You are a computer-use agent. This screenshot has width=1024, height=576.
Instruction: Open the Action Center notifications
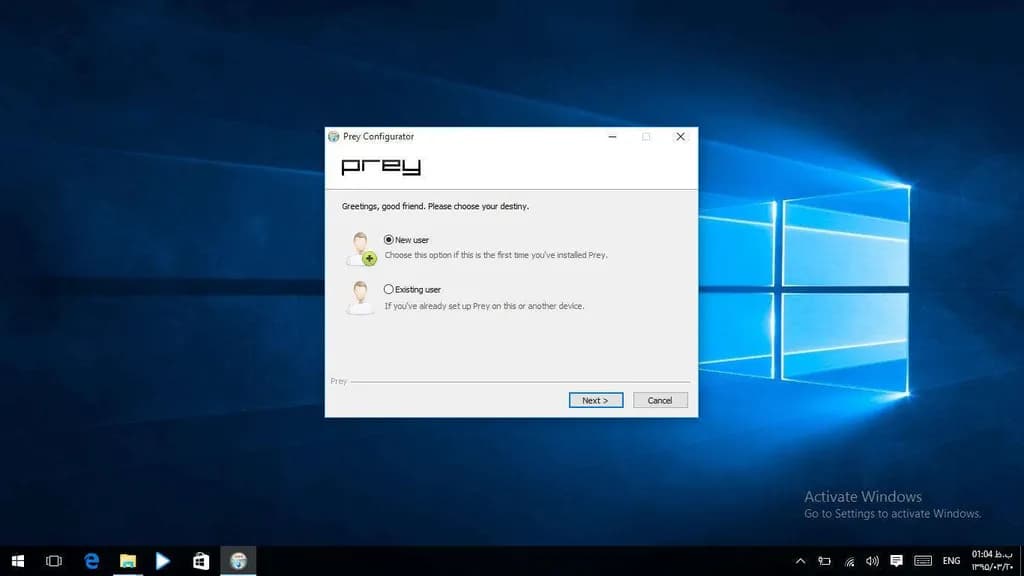pyautogui.click(x=896, y=561)
